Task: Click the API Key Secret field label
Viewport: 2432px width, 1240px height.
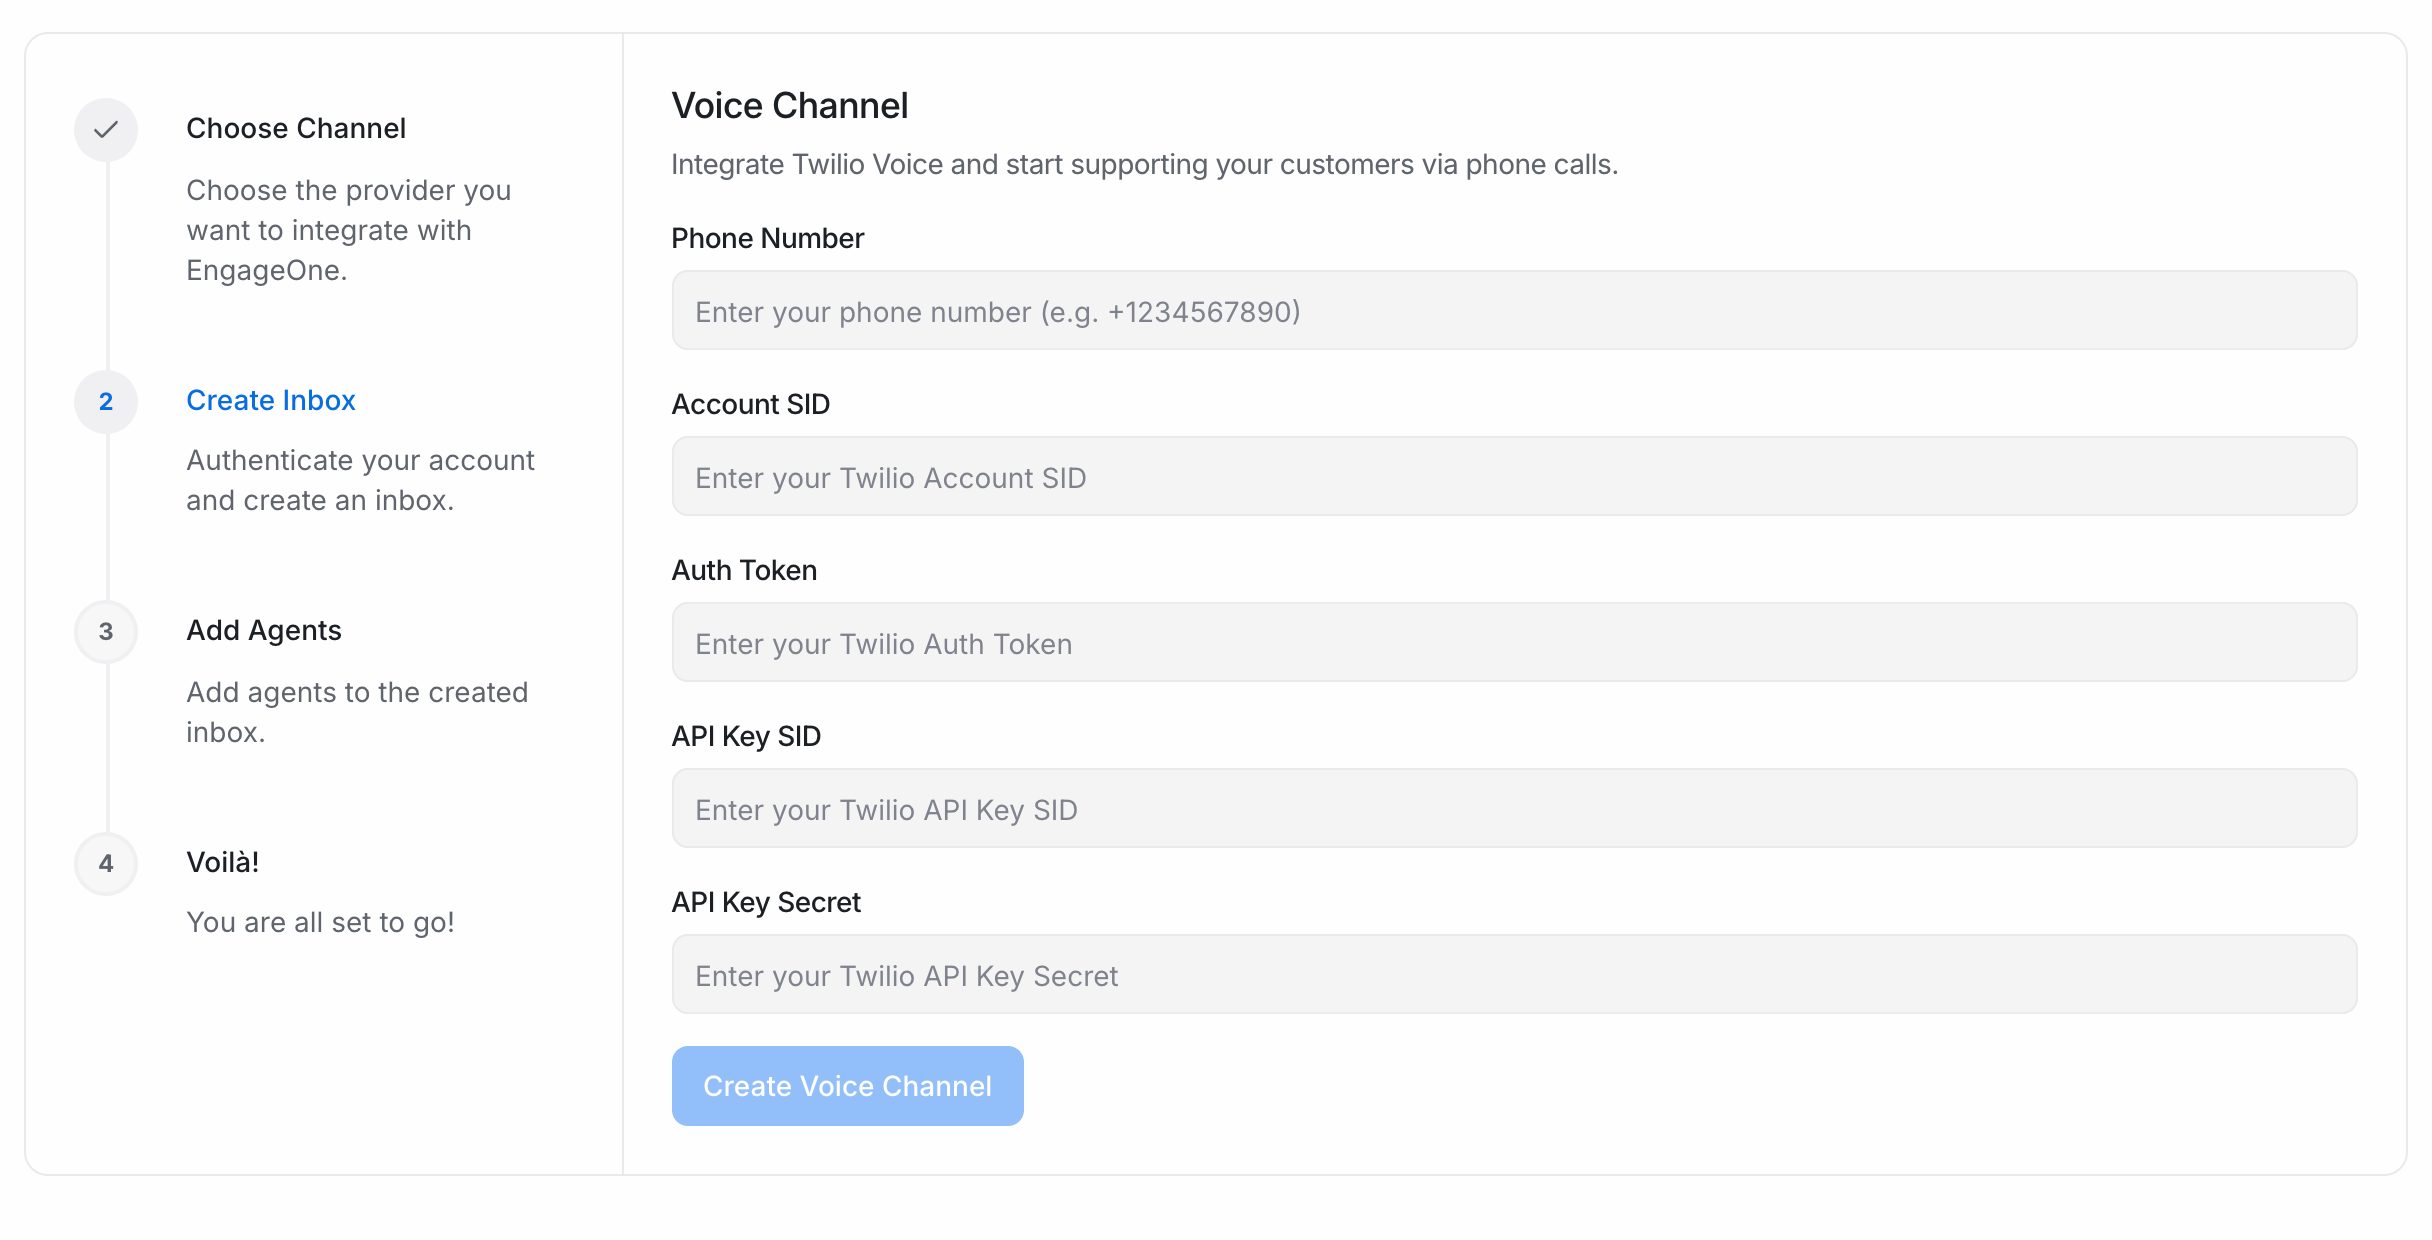Action: point(766,902)
